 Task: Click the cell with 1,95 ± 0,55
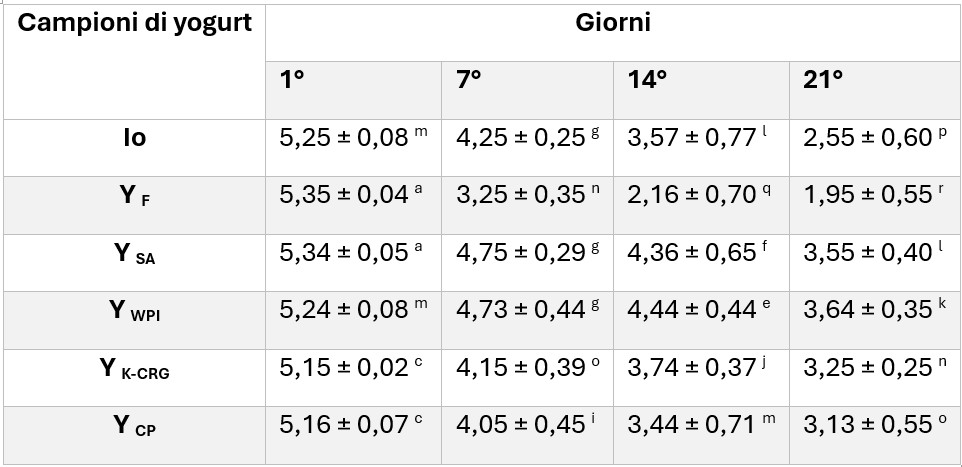875,206
